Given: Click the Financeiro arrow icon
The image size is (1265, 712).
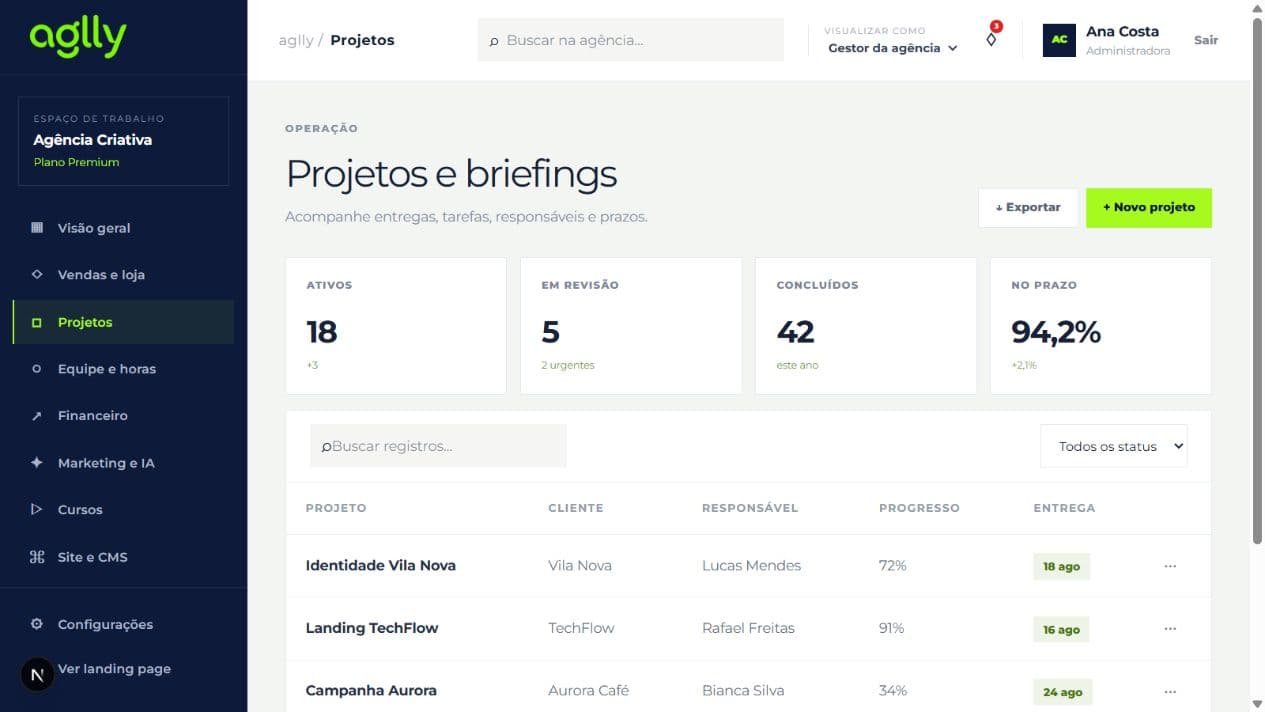Looking at the screenshot, I should coord(37,416).
